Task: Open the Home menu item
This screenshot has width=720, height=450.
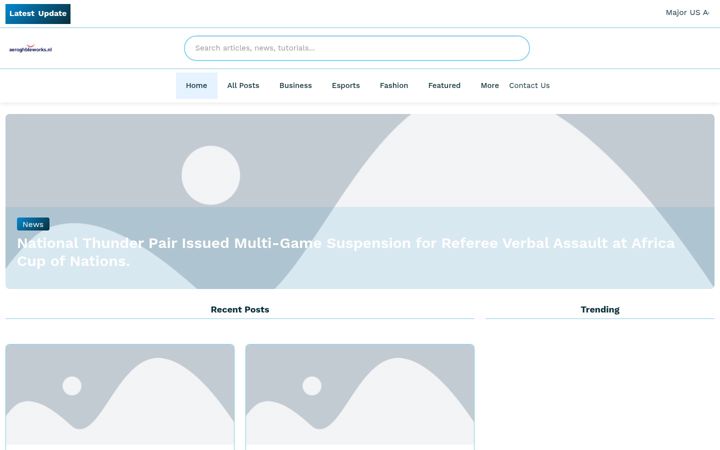Action: [x=197, y=85]
